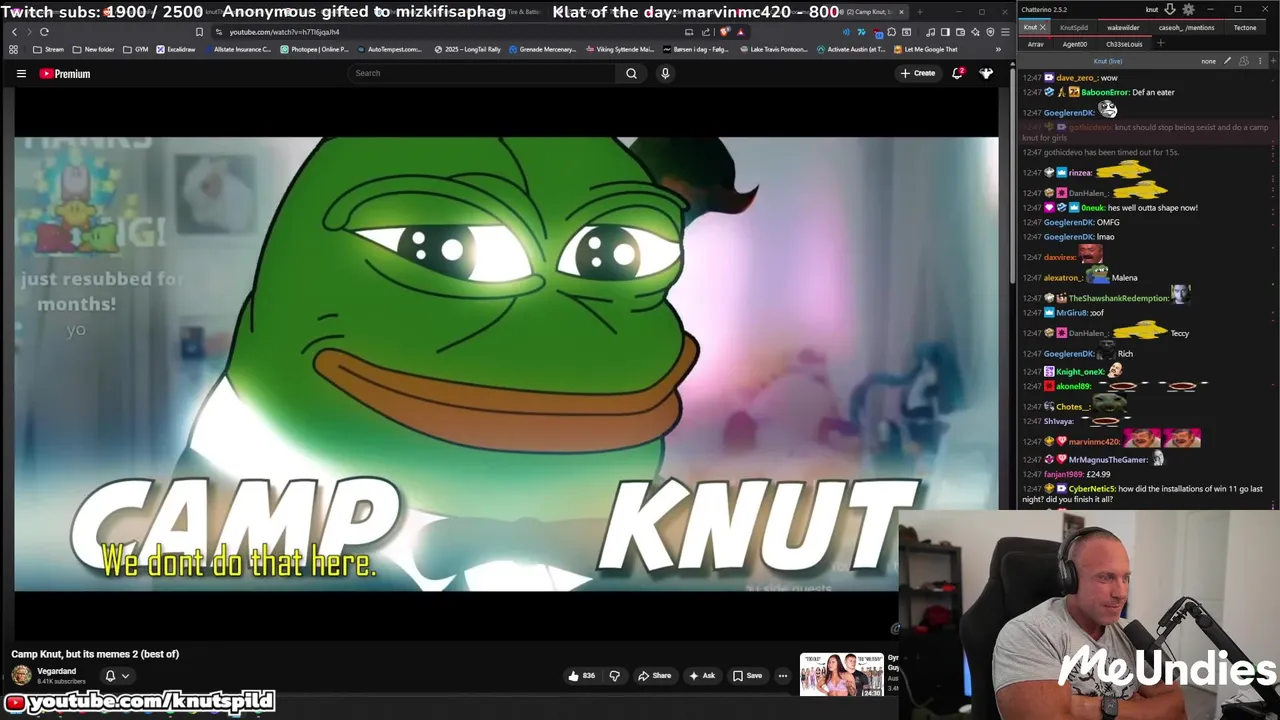Open Chatterino viewer list icon
Image resolution: width=1280 pixels, height=720 pixels.
click(1244, 61)
